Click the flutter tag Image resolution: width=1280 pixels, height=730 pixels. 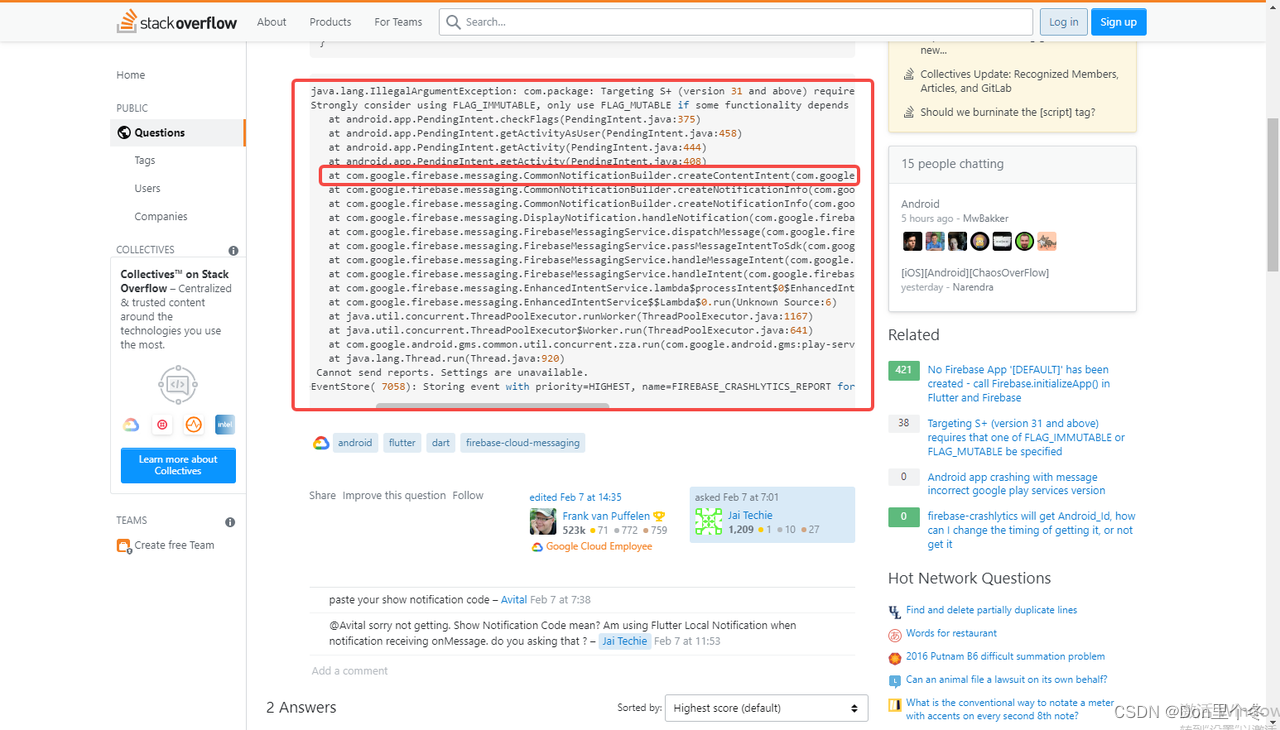click(x=402, y=443)
